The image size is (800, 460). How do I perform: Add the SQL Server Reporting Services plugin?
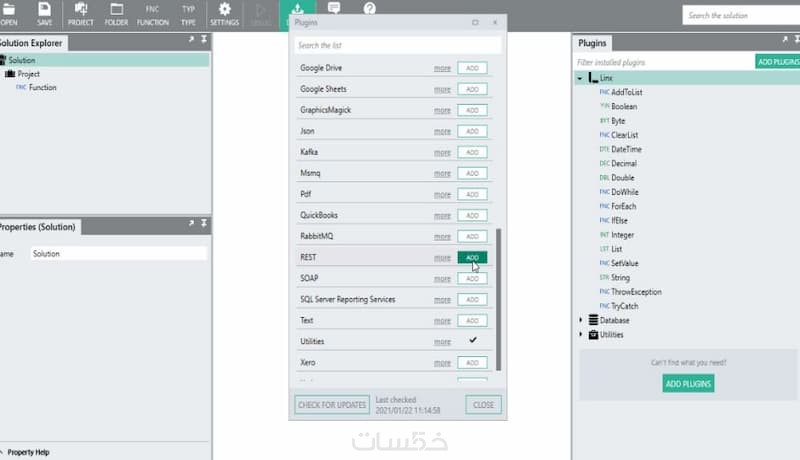[x=472, y=300]
